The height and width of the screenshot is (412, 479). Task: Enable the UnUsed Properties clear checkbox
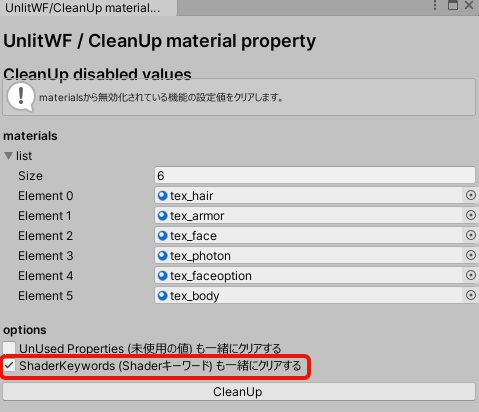pyautogui.click(x=9, y=348)
